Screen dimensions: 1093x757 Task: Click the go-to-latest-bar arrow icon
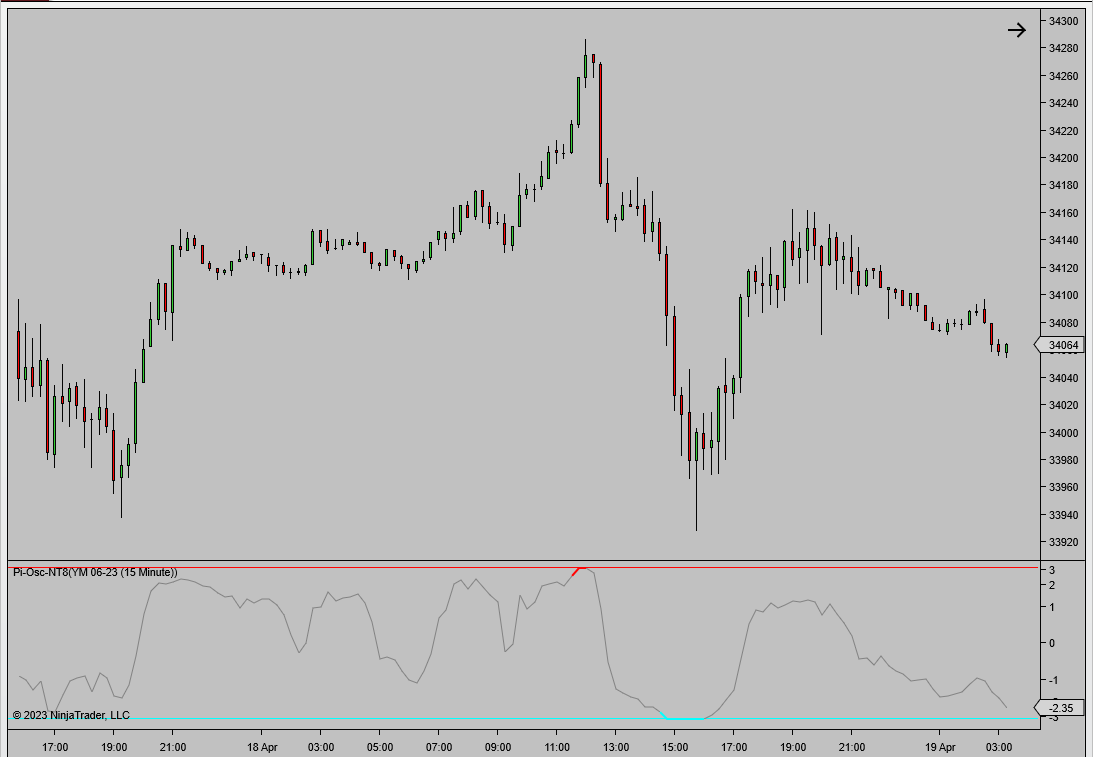(x=1017, y=29)
